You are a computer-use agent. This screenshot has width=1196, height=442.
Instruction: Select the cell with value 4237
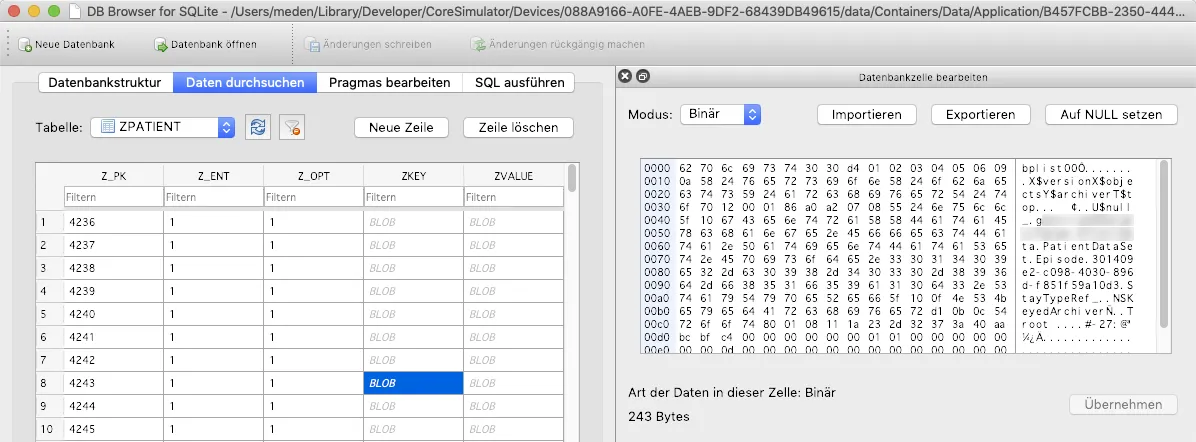click(x=113, y=245)
